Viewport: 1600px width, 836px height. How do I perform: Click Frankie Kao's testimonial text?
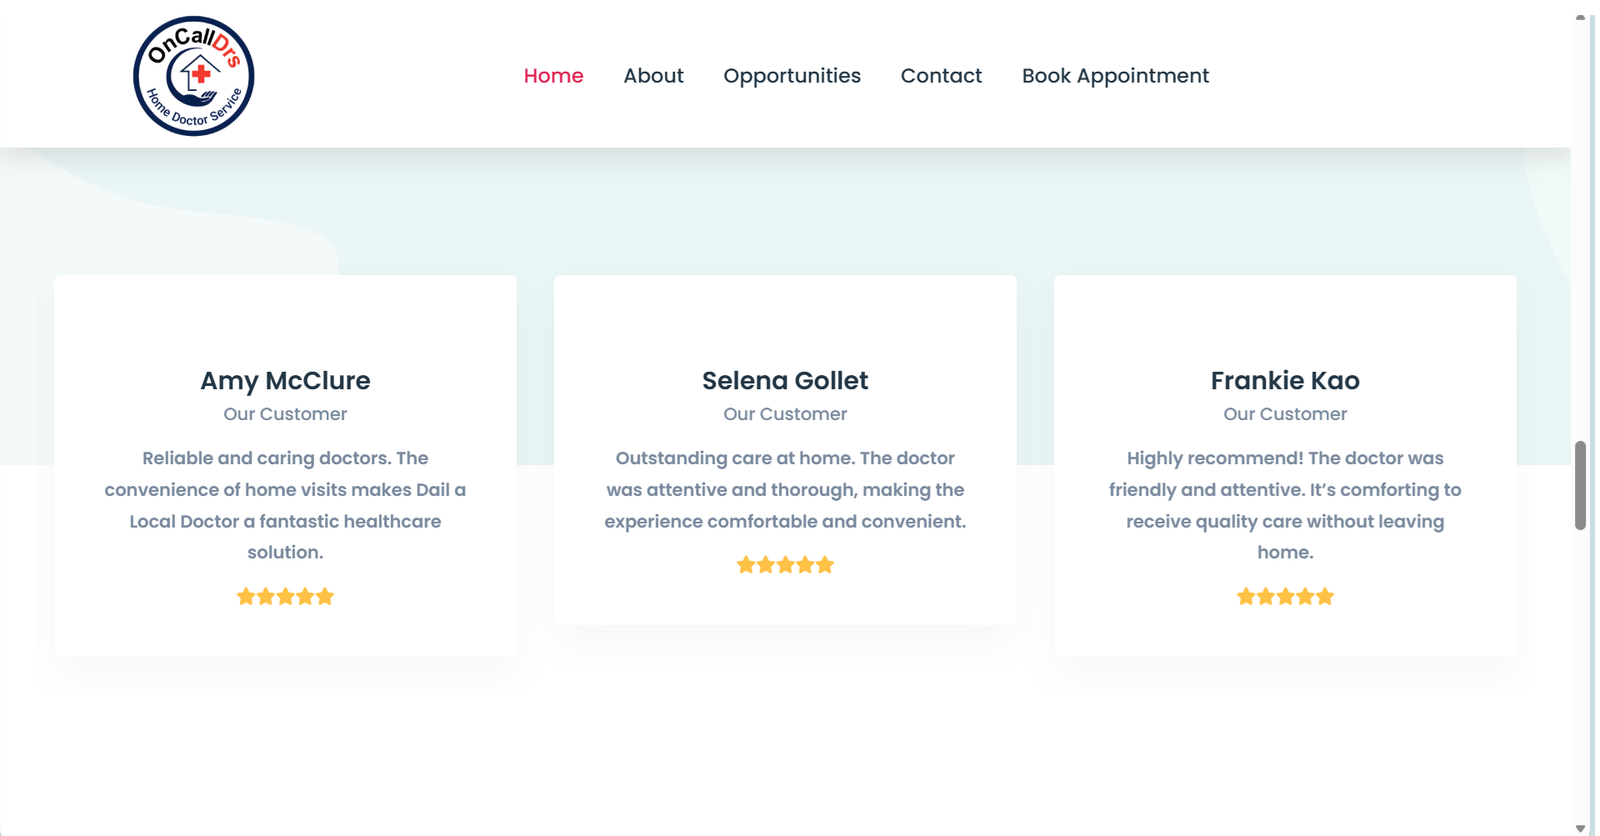[1285, 505]
